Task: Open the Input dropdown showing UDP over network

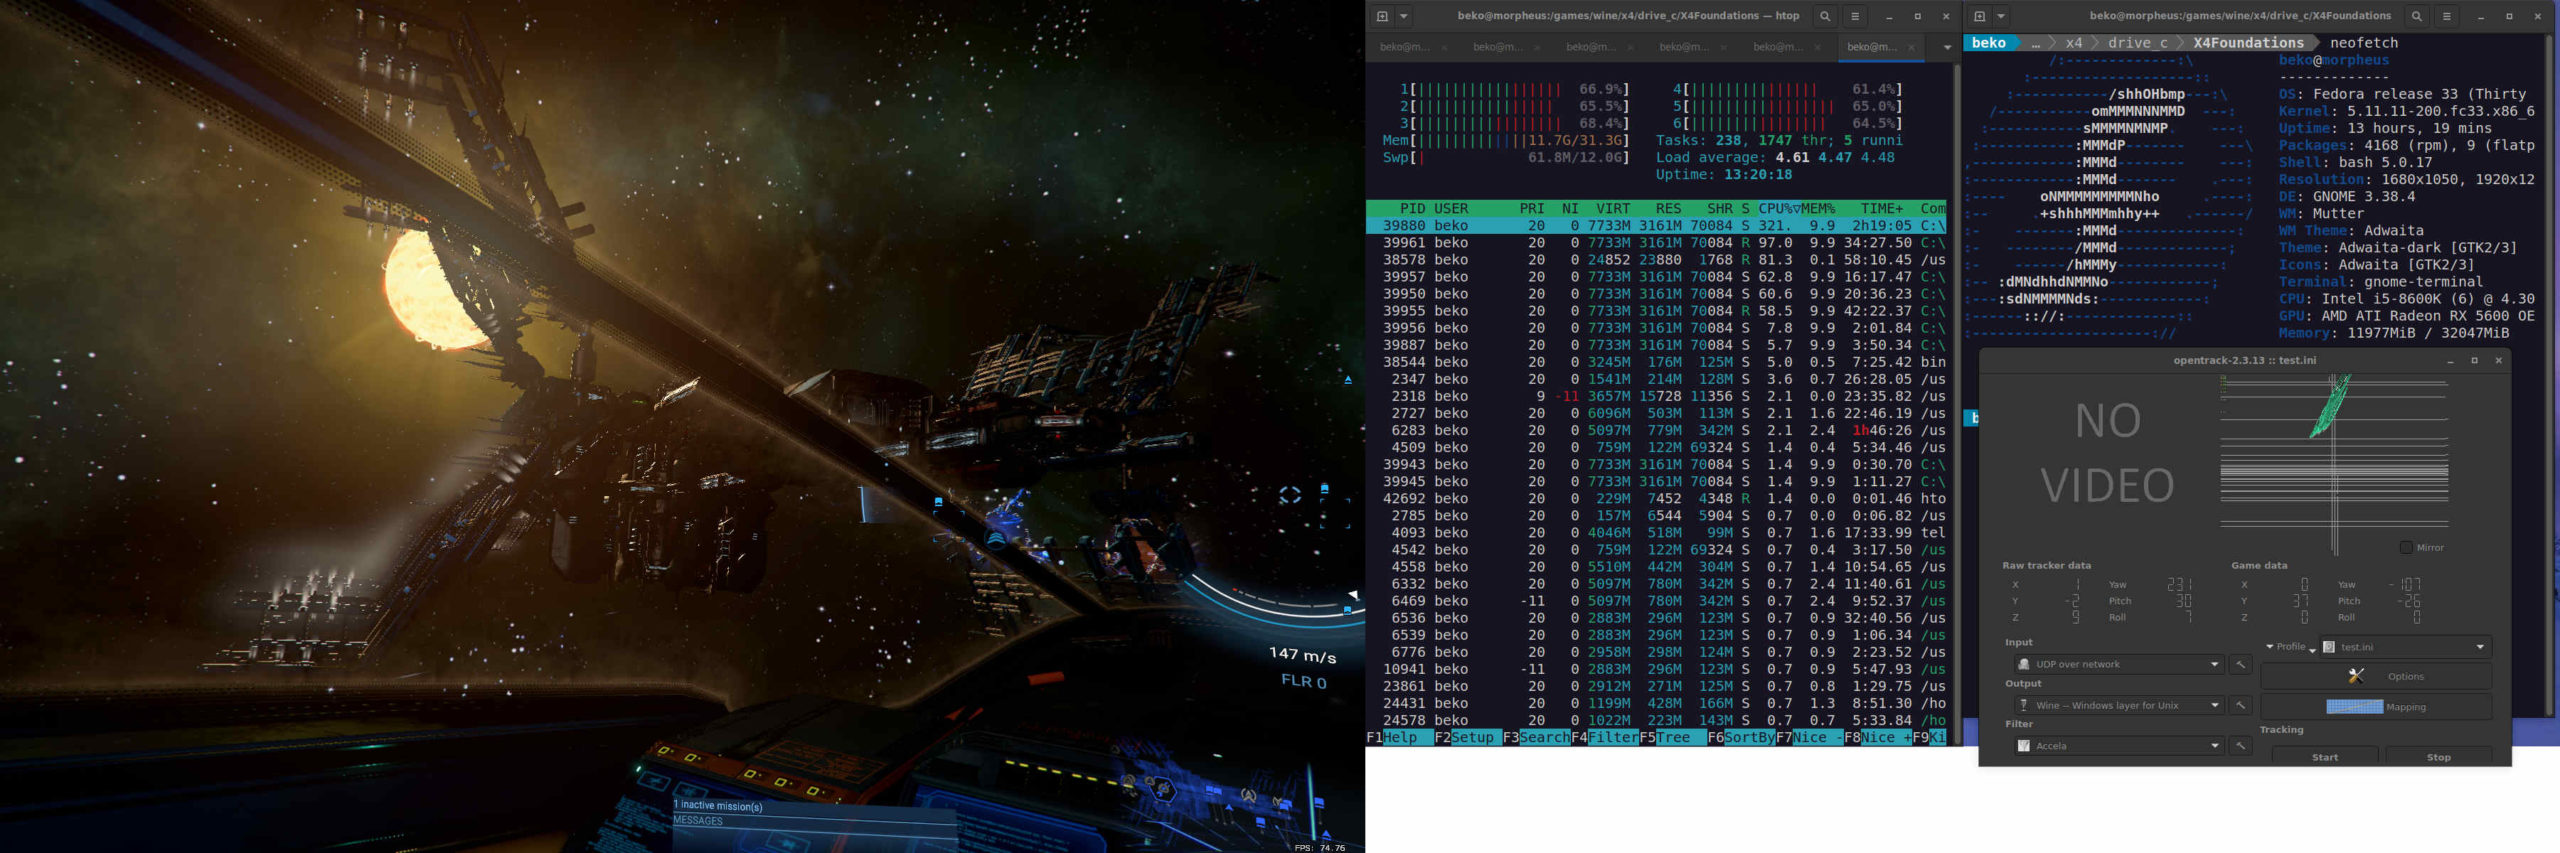Action: (x=2119, y=664)
